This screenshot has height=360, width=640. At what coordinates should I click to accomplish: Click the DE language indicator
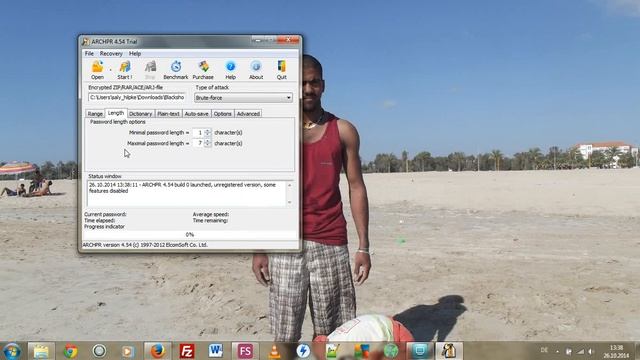point(544,350)
